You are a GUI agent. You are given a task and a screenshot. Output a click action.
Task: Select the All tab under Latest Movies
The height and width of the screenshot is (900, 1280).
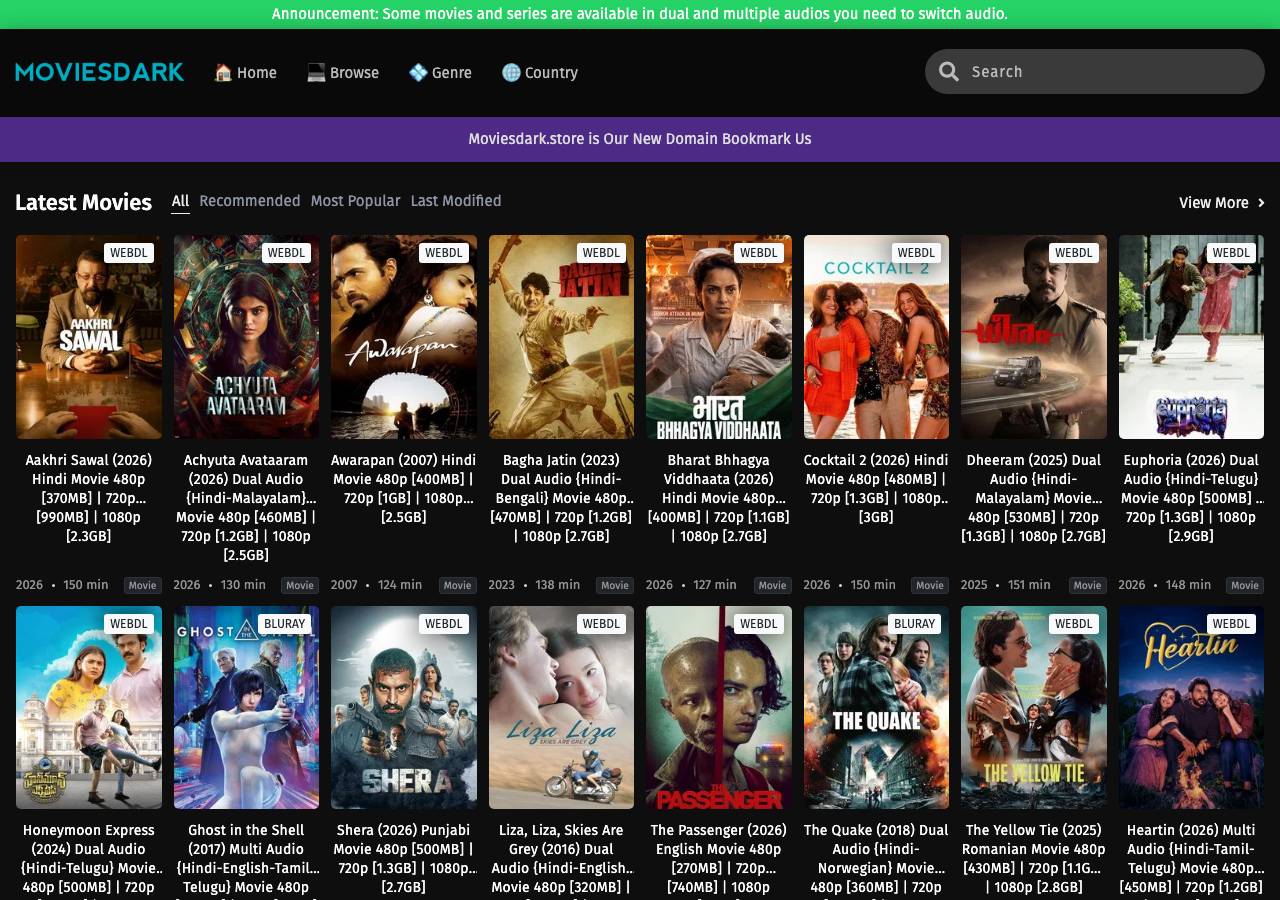coord(180,201)
